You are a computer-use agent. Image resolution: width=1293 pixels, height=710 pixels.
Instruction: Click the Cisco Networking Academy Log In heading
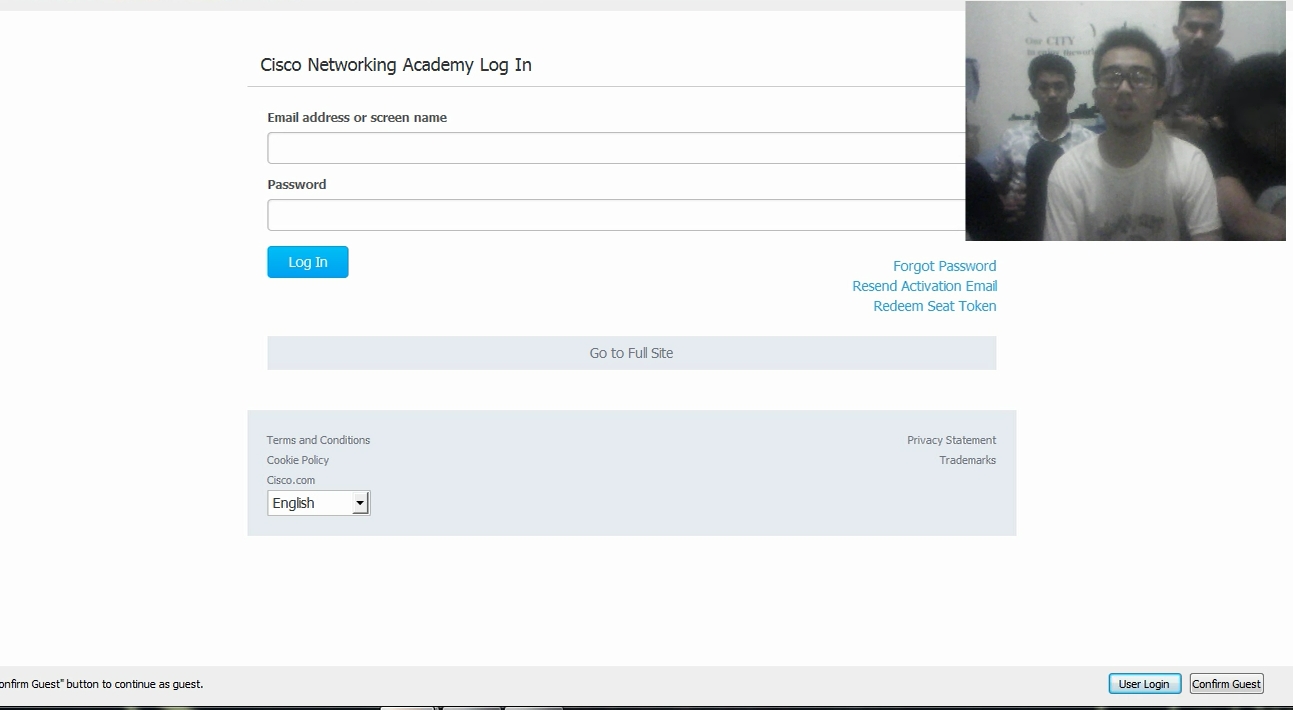pyautogui.click(x=396, y=65)
